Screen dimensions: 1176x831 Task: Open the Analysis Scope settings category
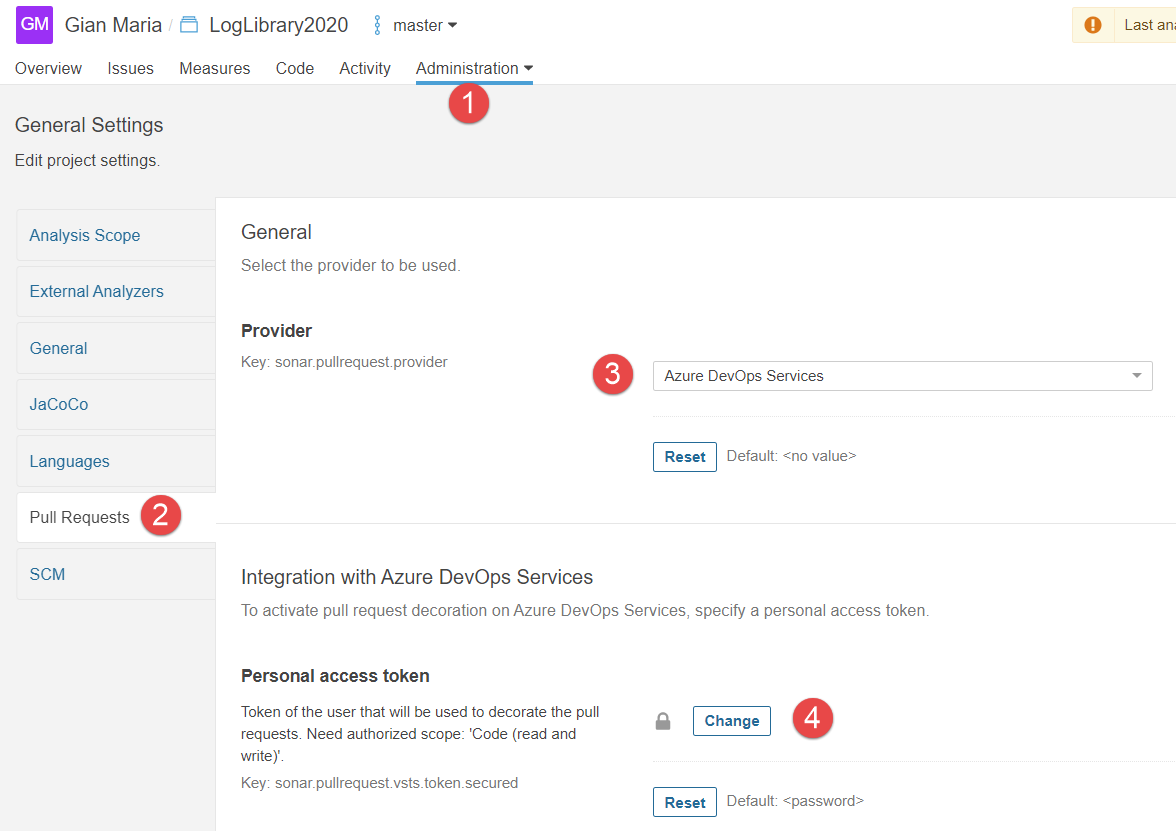click(85, 235)
